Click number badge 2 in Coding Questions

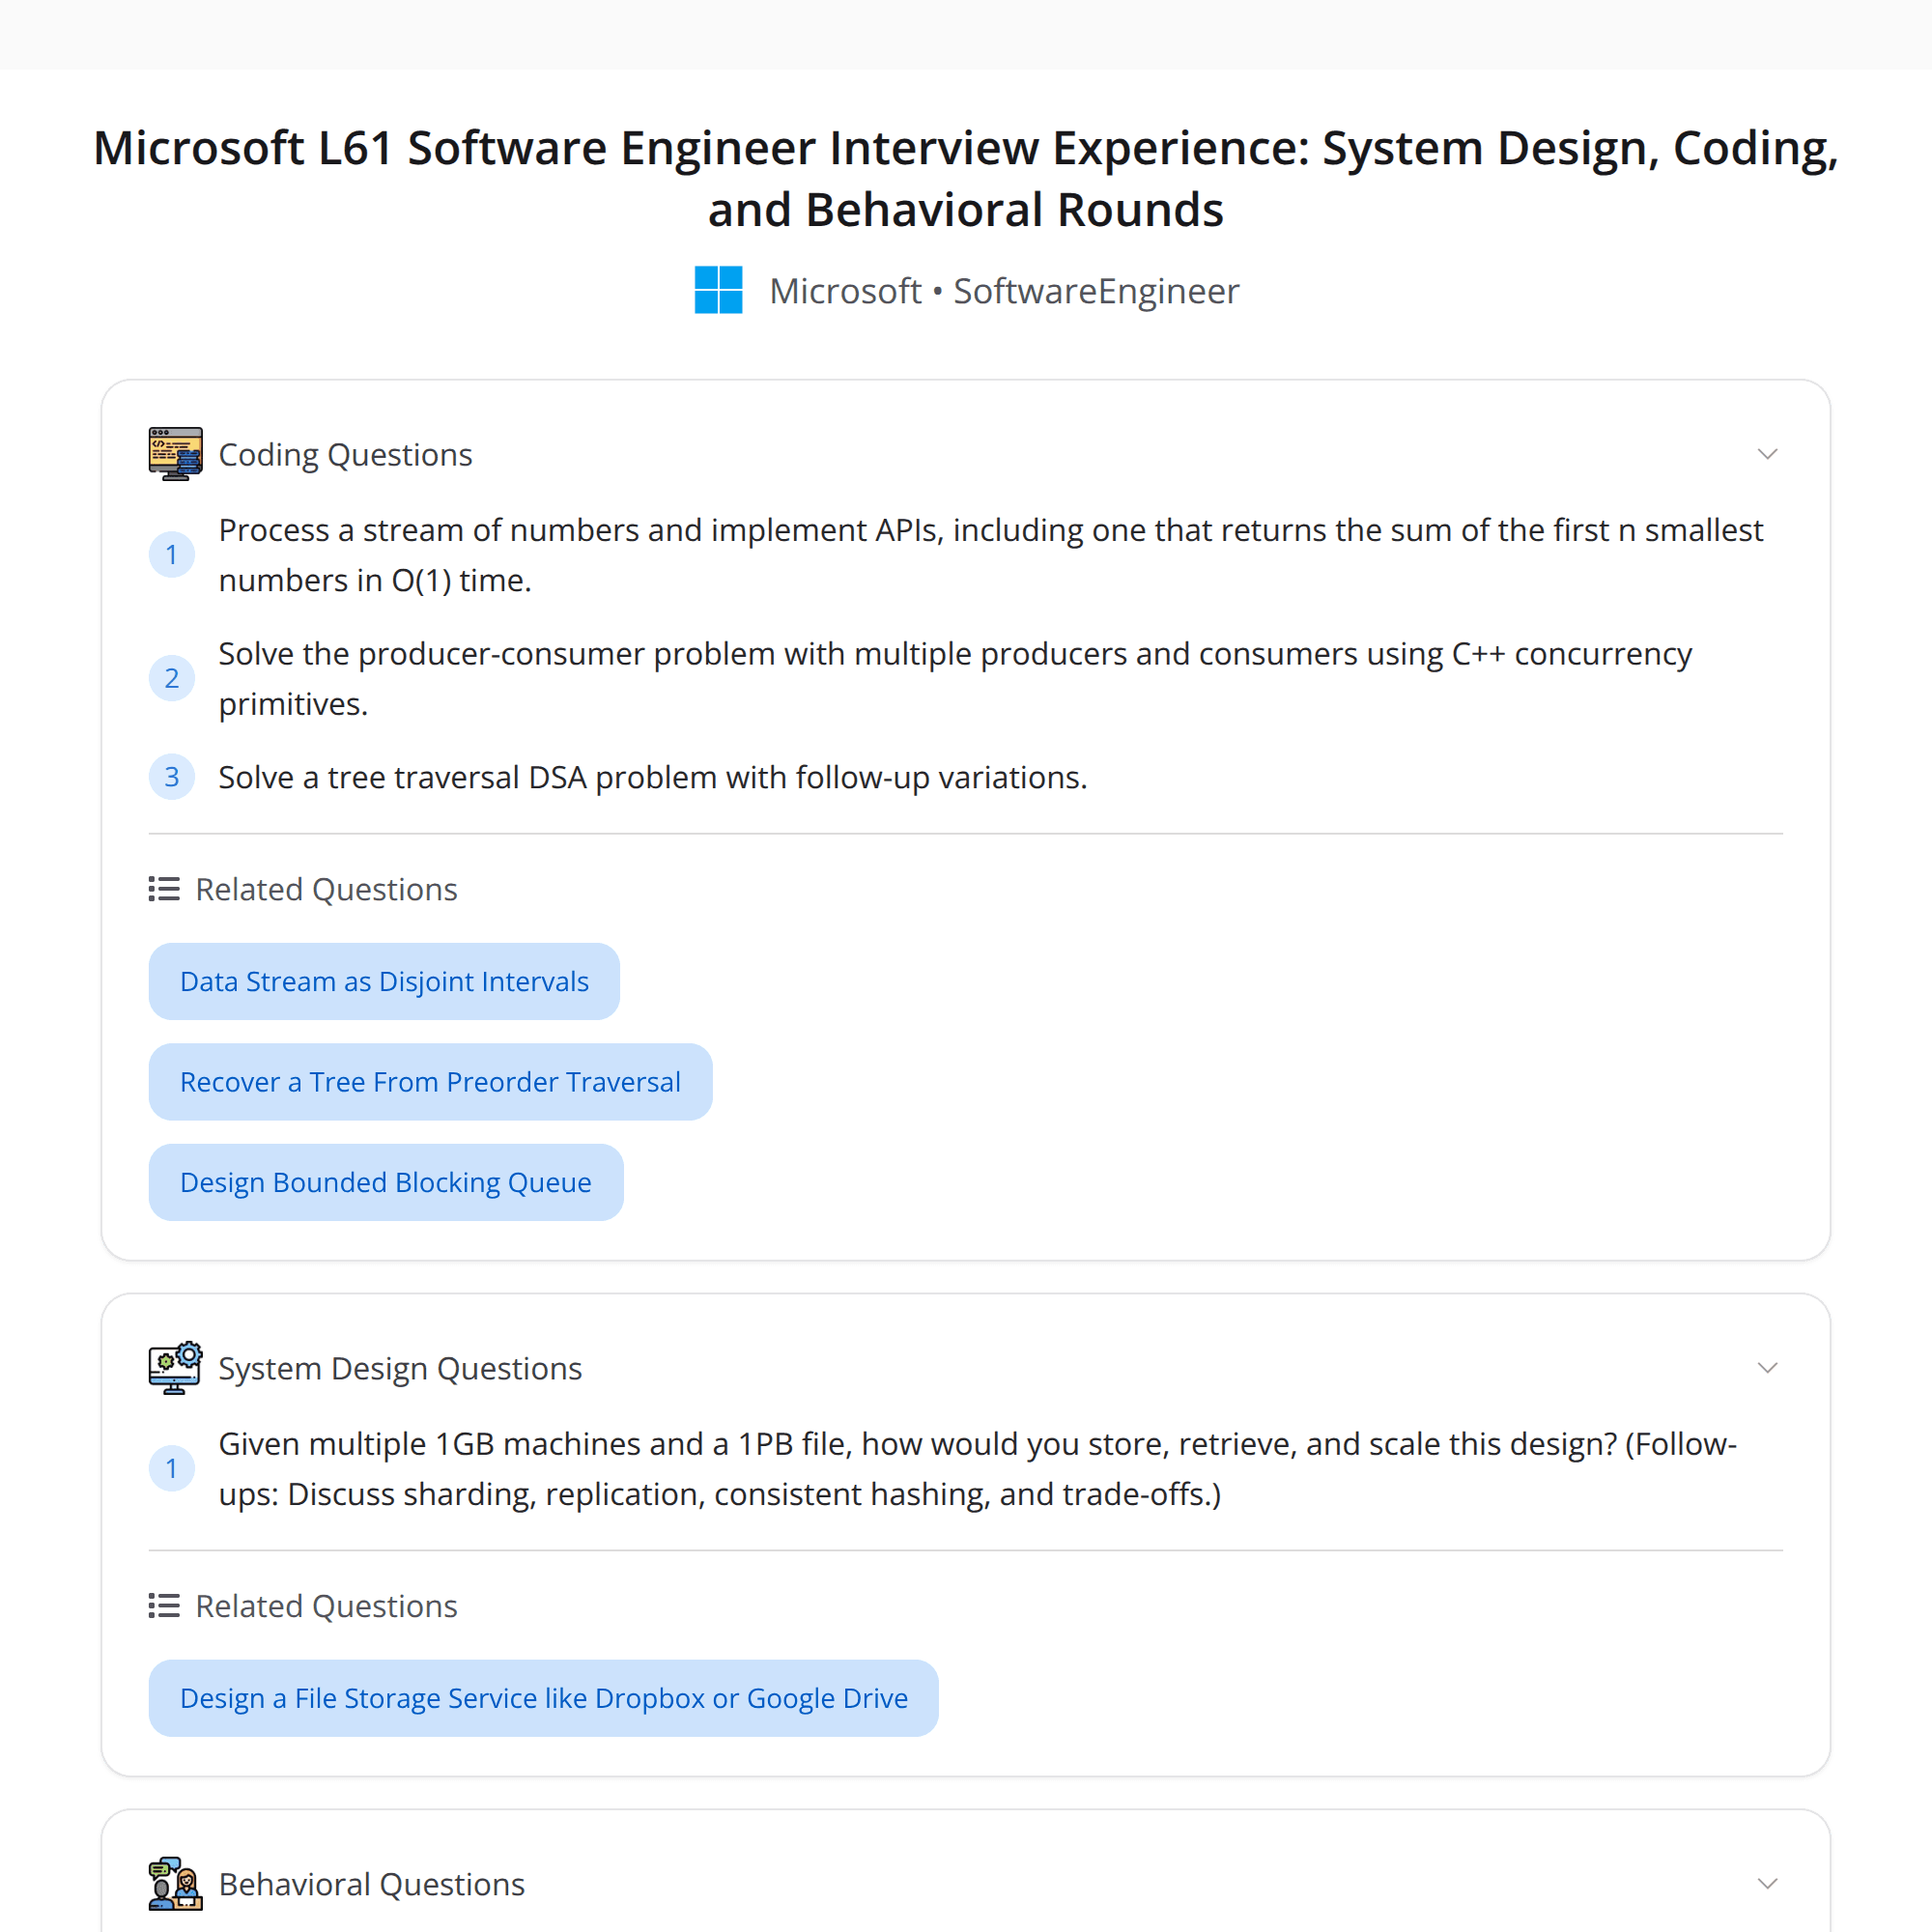pos(172,678)
